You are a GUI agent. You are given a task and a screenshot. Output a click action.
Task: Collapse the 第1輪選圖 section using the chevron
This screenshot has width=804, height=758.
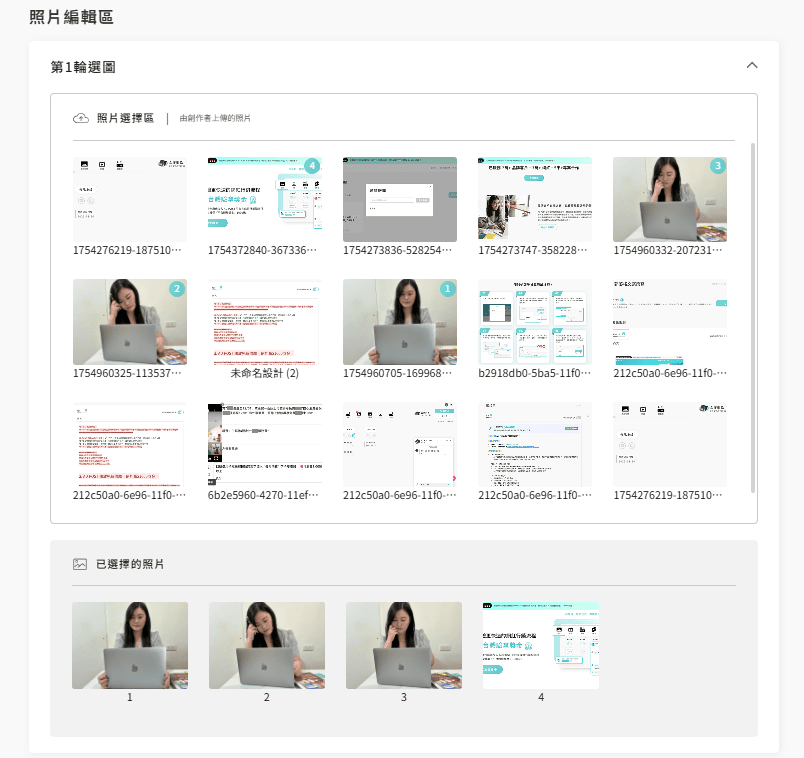(752, 66)
